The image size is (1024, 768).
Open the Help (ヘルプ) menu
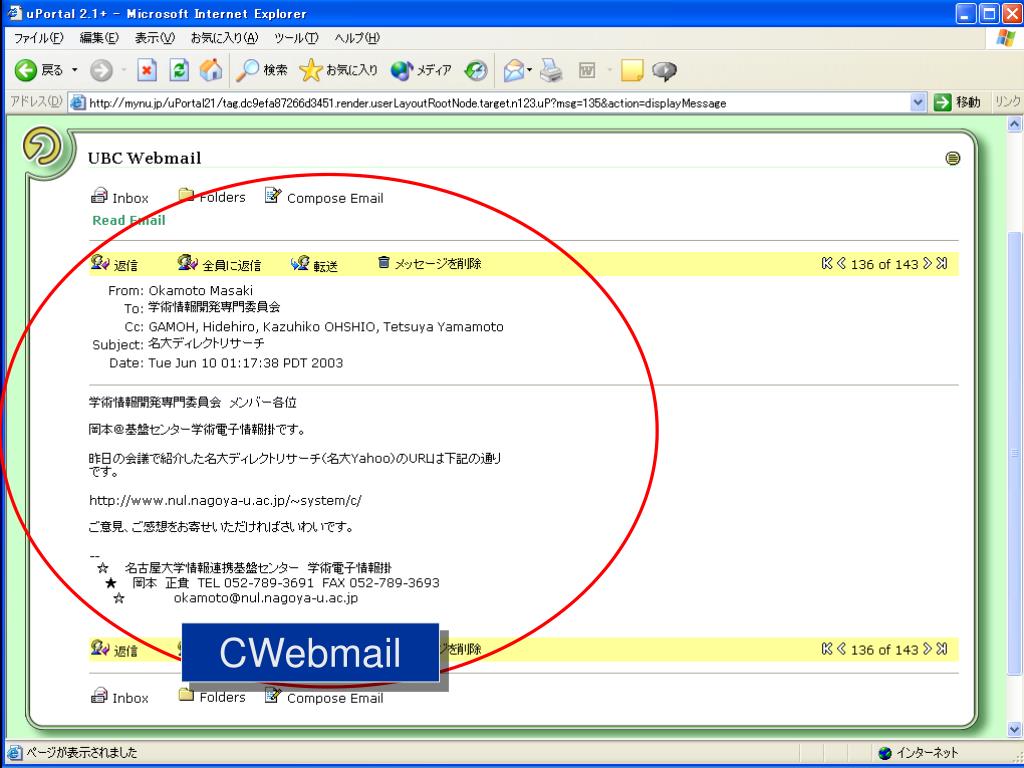[357, 38]
